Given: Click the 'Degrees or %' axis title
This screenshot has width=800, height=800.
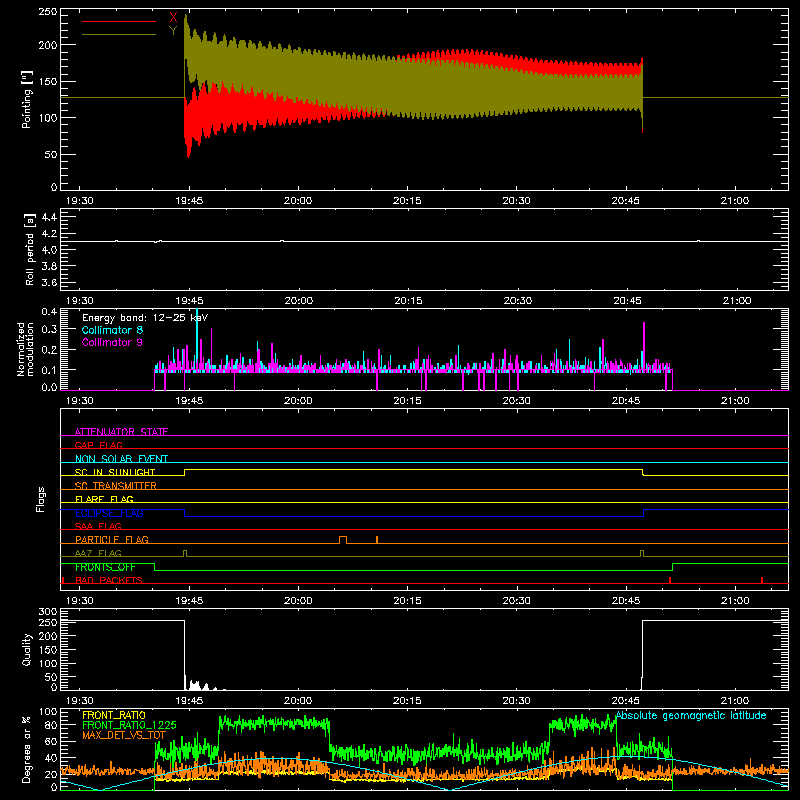Looking at the screenshot, I should pyautogui.click(x=27, y=749).
